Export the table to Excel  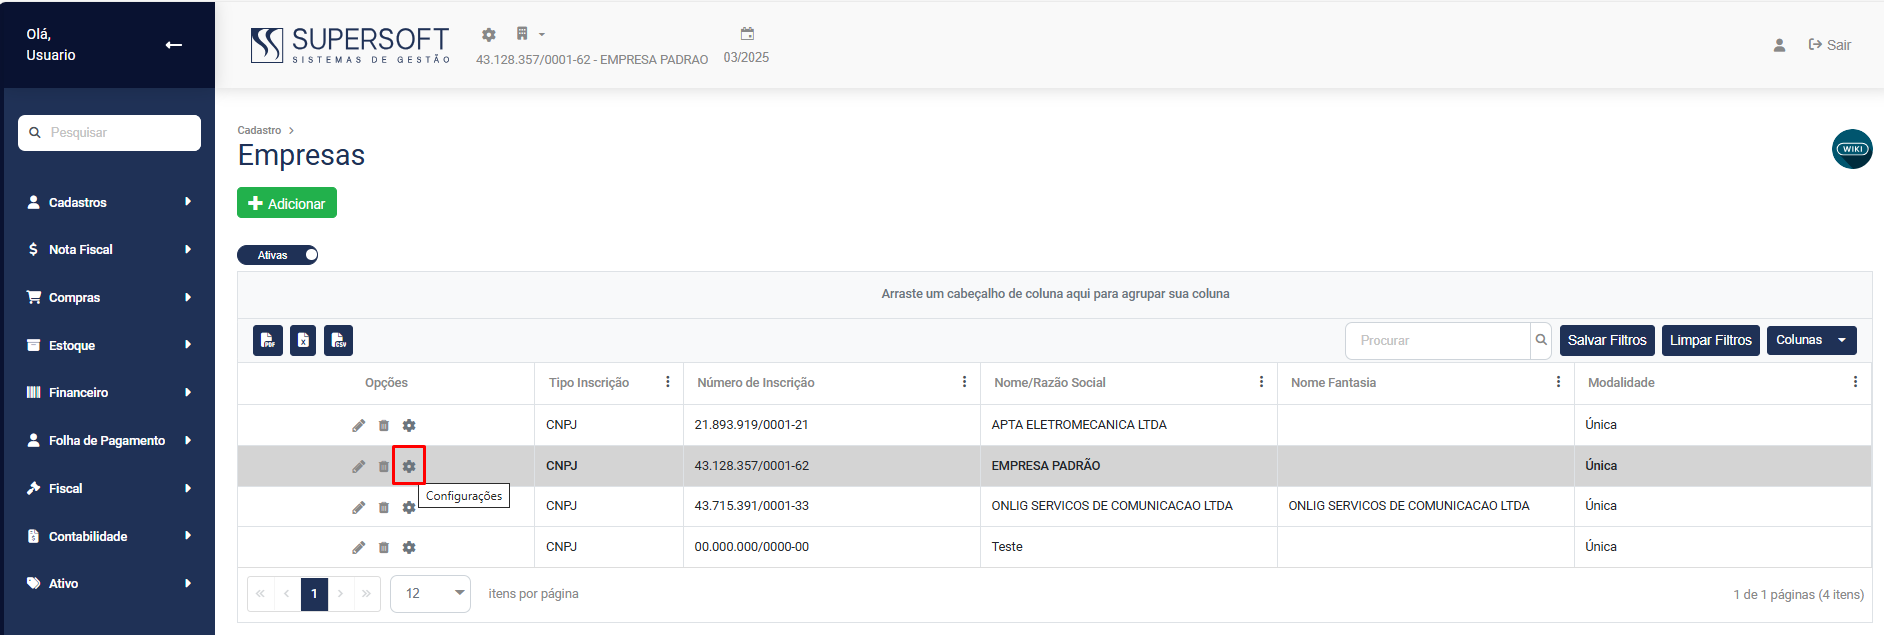pyautogui.click(x=303, y=341)
